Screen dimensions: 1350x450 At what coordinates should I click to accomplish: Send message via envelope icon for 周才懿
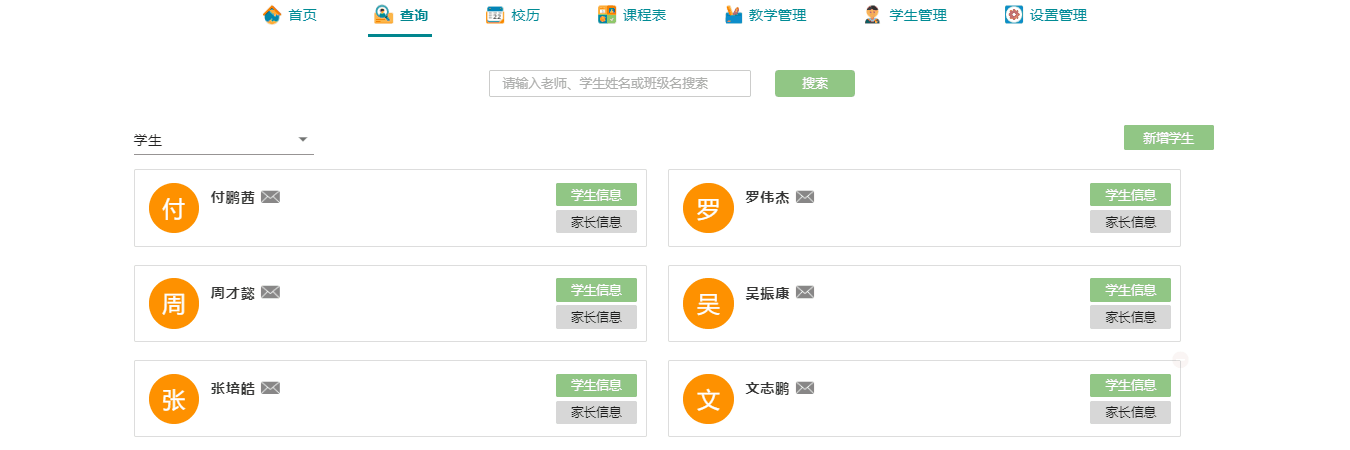click(x=270, y=292)
